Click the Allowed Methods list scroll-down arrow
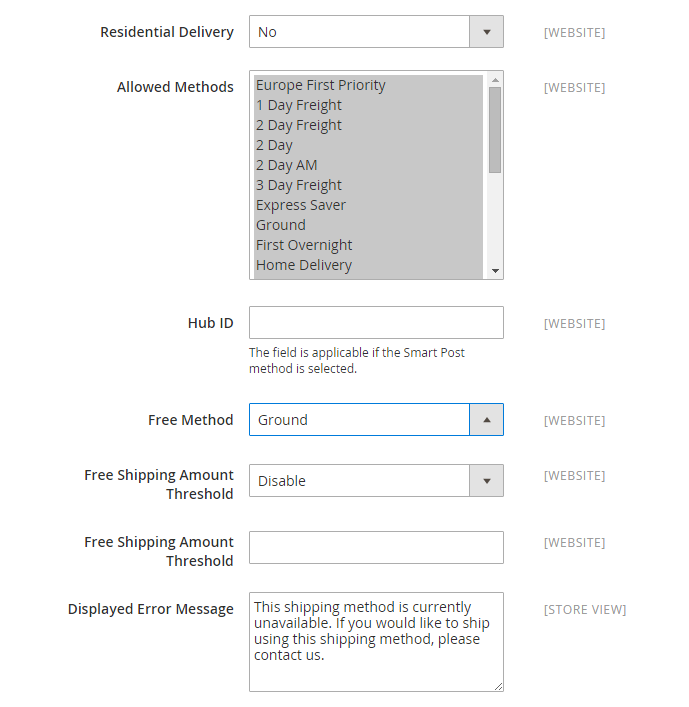The image size is (689, 707). [495, 271]
